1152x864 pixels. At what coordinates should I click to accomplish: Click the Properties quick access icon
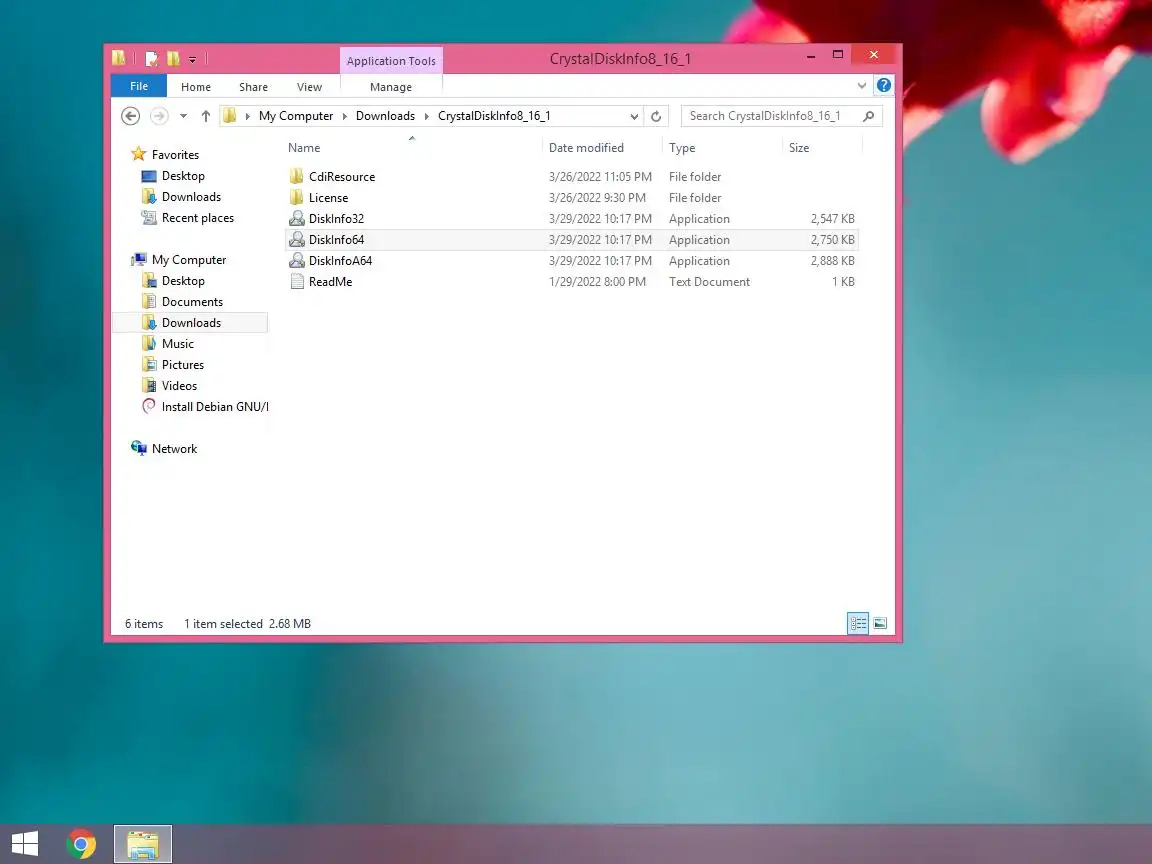152,58
